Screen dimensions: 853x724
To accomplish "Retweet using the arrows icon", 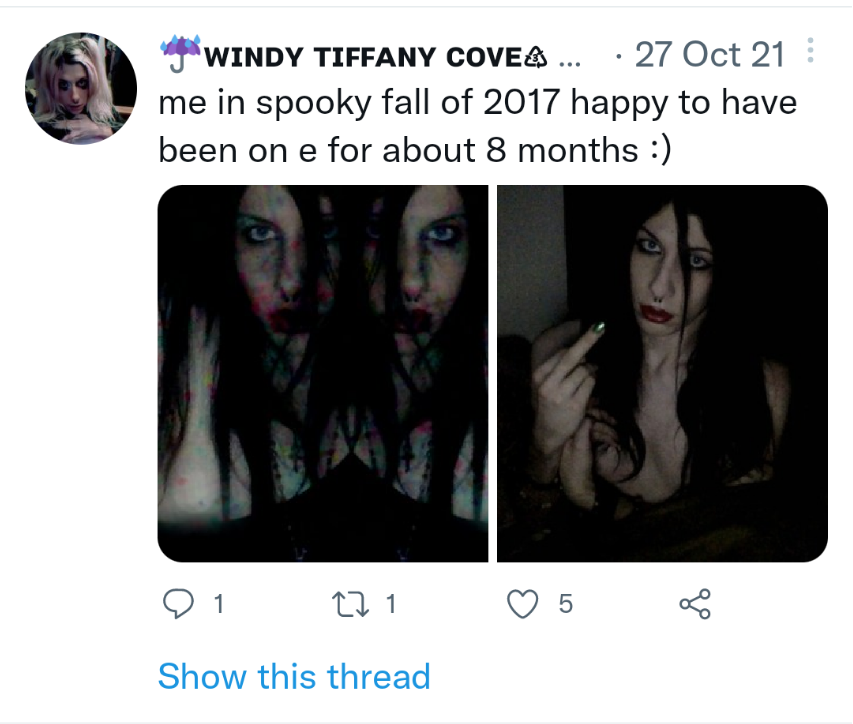I will (x=351, y=604).
